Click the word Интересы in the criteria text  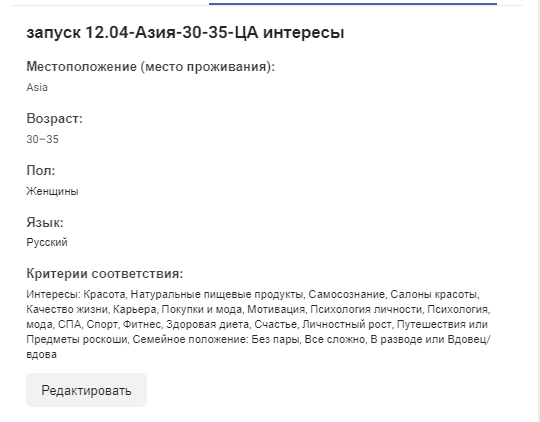pos(52,294)
